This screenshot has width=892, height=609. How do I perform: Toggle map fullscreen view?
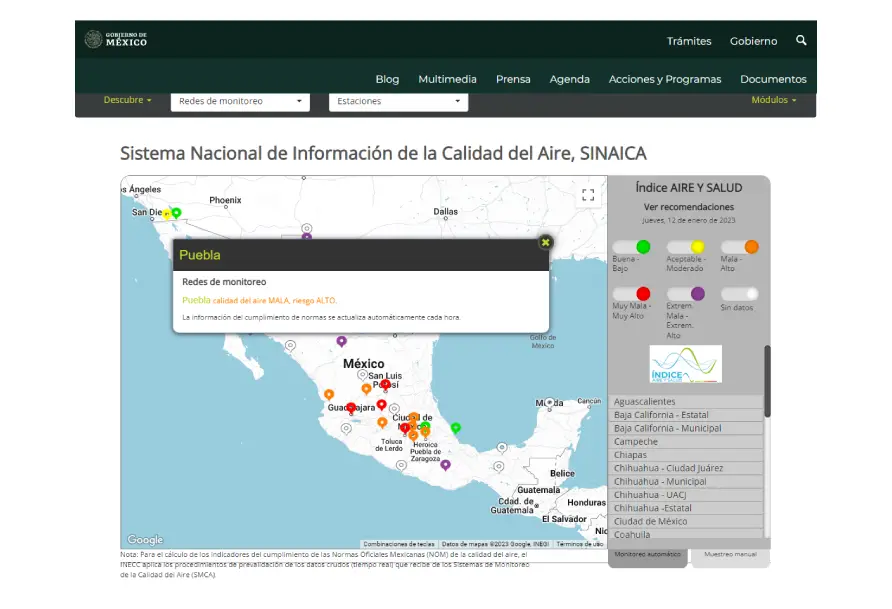coord(588,195)
